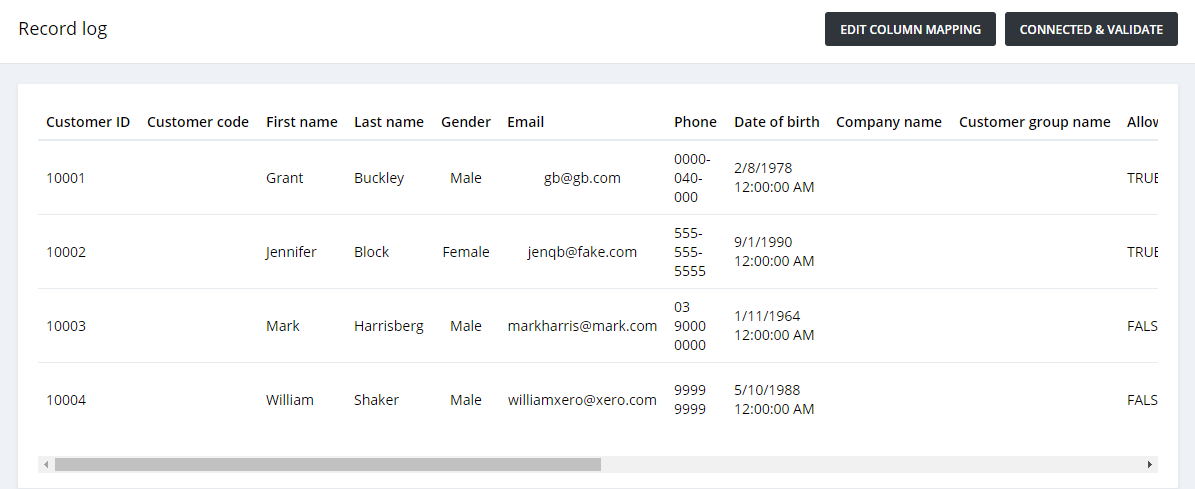
Task: Click the email gb@gb.com
Action: (x=582, y=178)
